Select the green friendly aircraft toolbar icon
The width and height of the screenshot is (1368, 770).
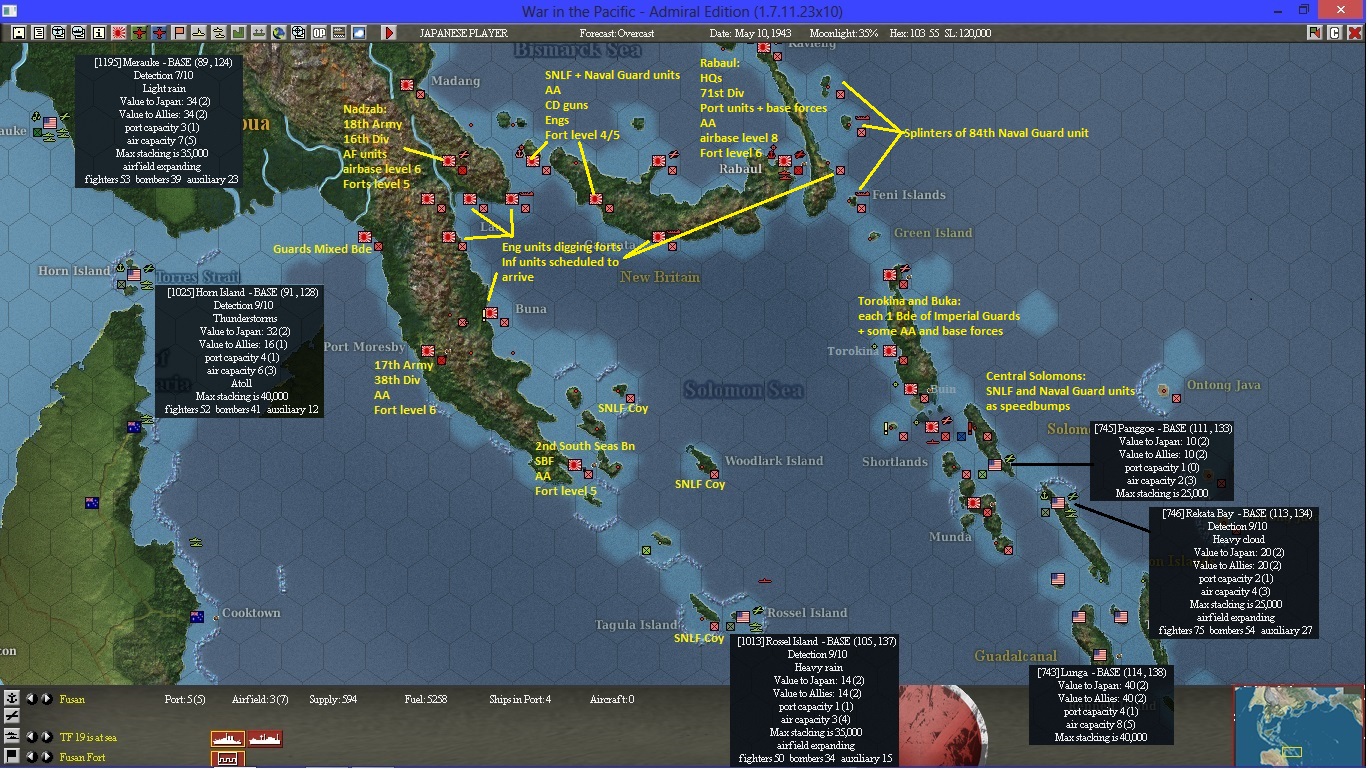tap(138, 32)
